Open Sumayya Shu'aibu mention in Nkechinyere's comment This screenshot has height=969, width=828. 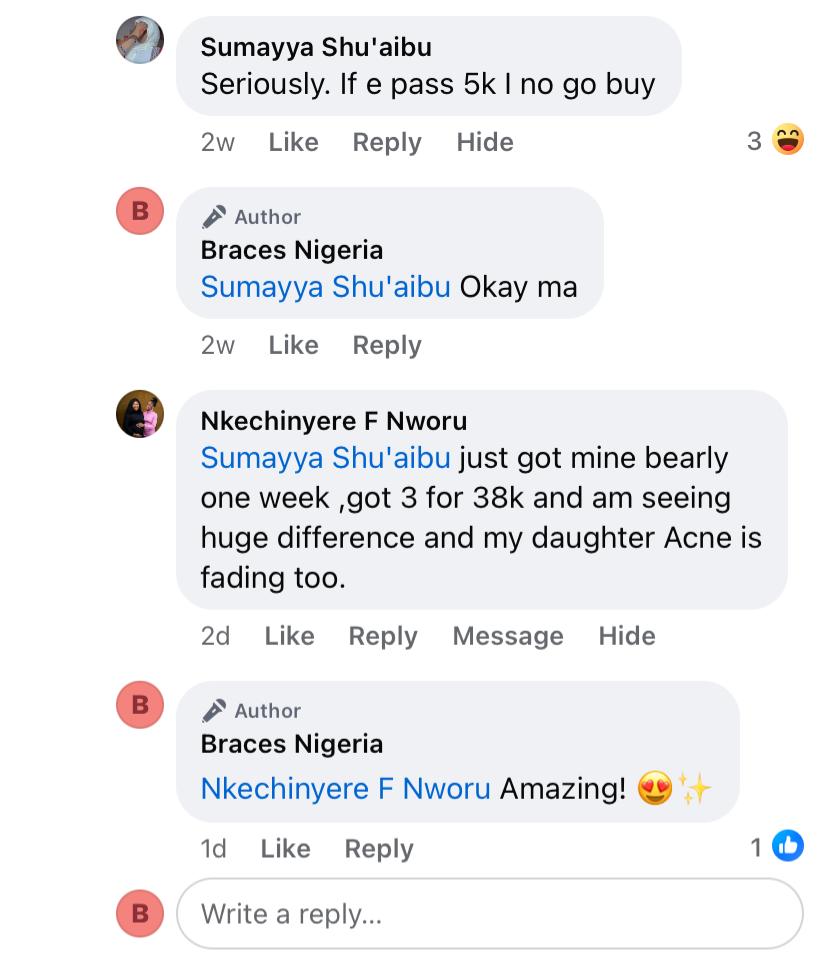tap(325, 458)
